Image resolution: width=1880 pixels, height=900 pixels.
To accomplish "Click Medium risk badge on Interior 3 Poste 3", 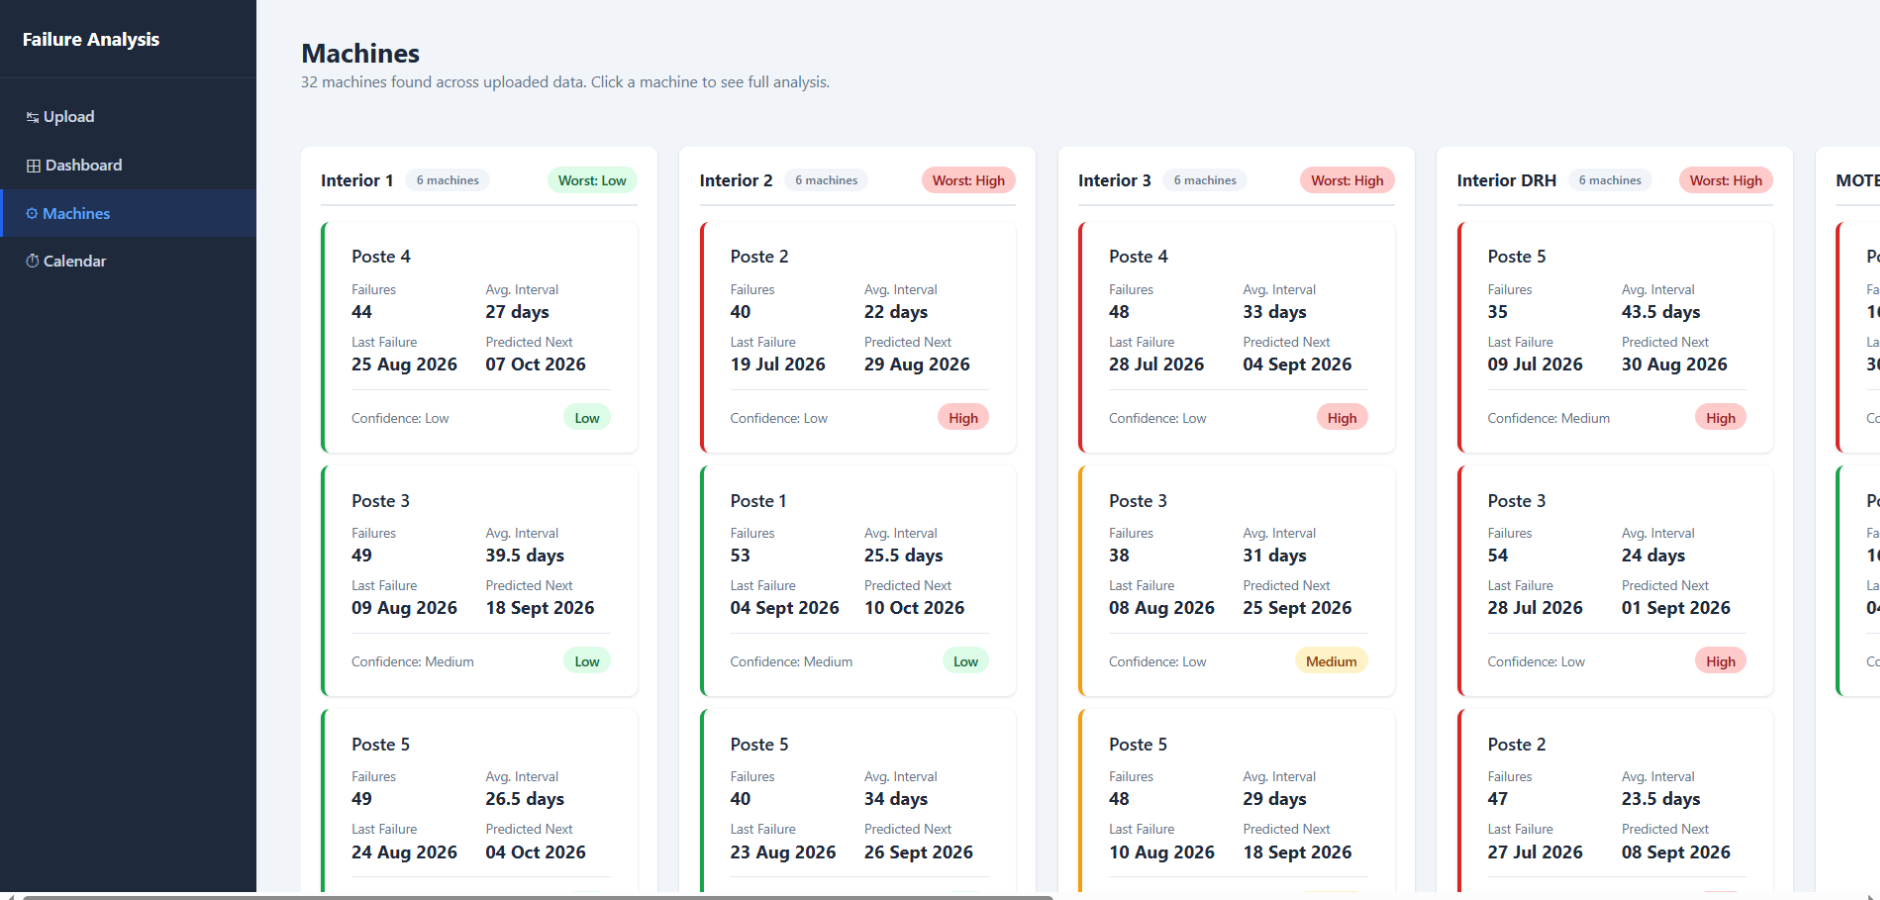I will (1331, 661).
